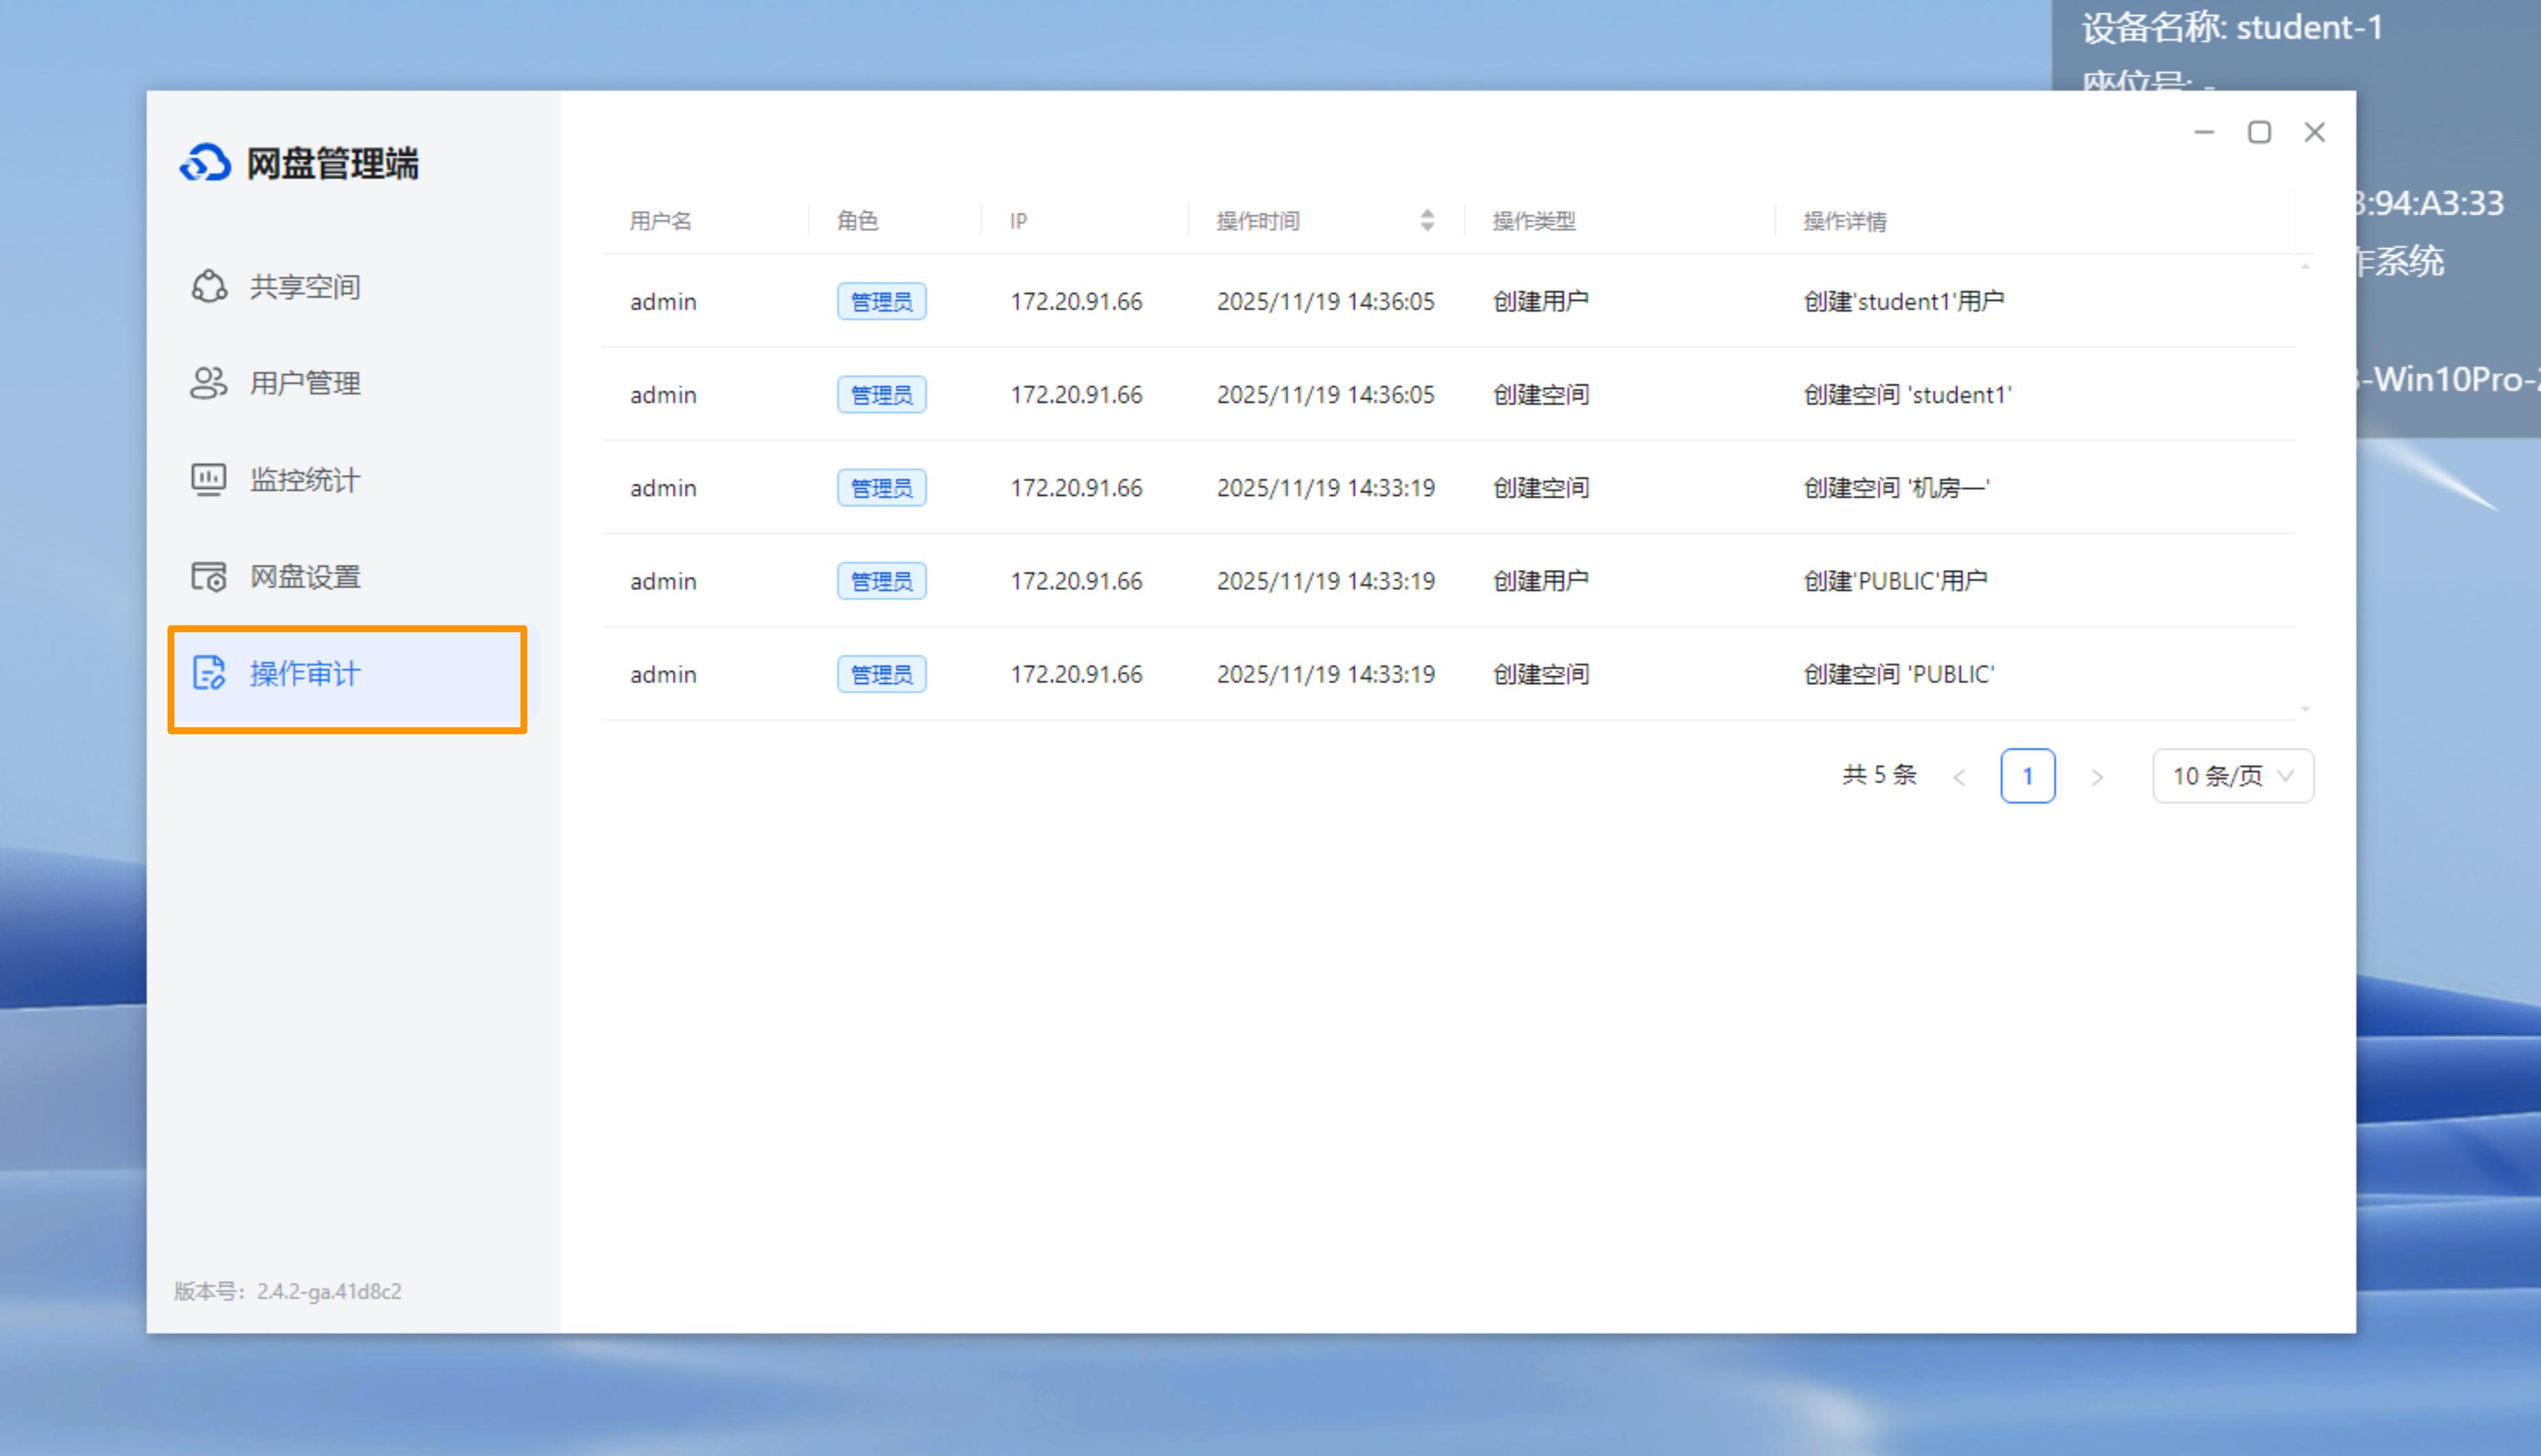Viewport: 2541px width, 1456px height.
Task: Click the 共享空间 sidebar icon
Action: point(209,287)
